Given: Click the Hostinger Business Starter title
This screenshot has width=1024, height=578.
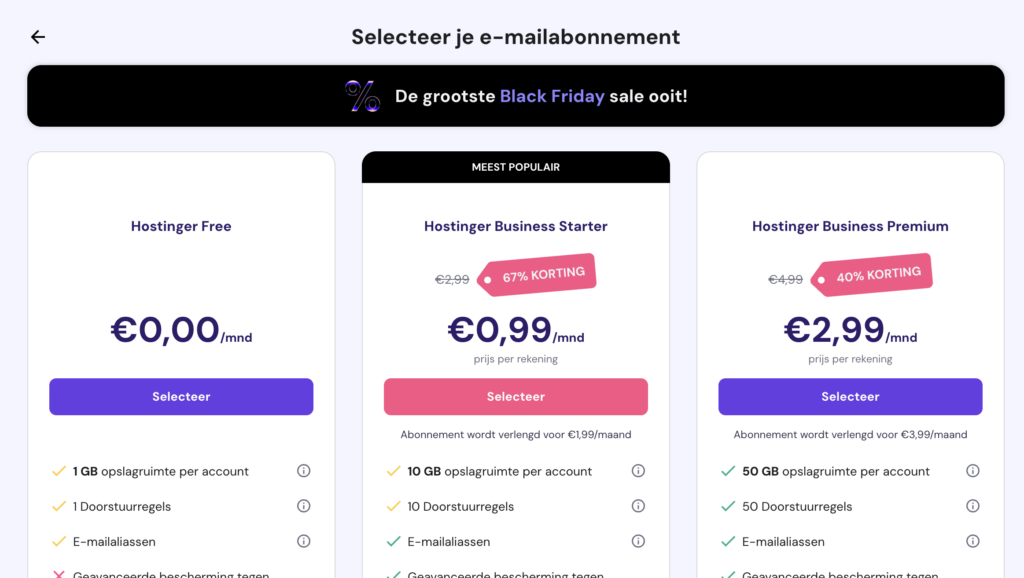Looking at the screenshot, I should point(515,226).
